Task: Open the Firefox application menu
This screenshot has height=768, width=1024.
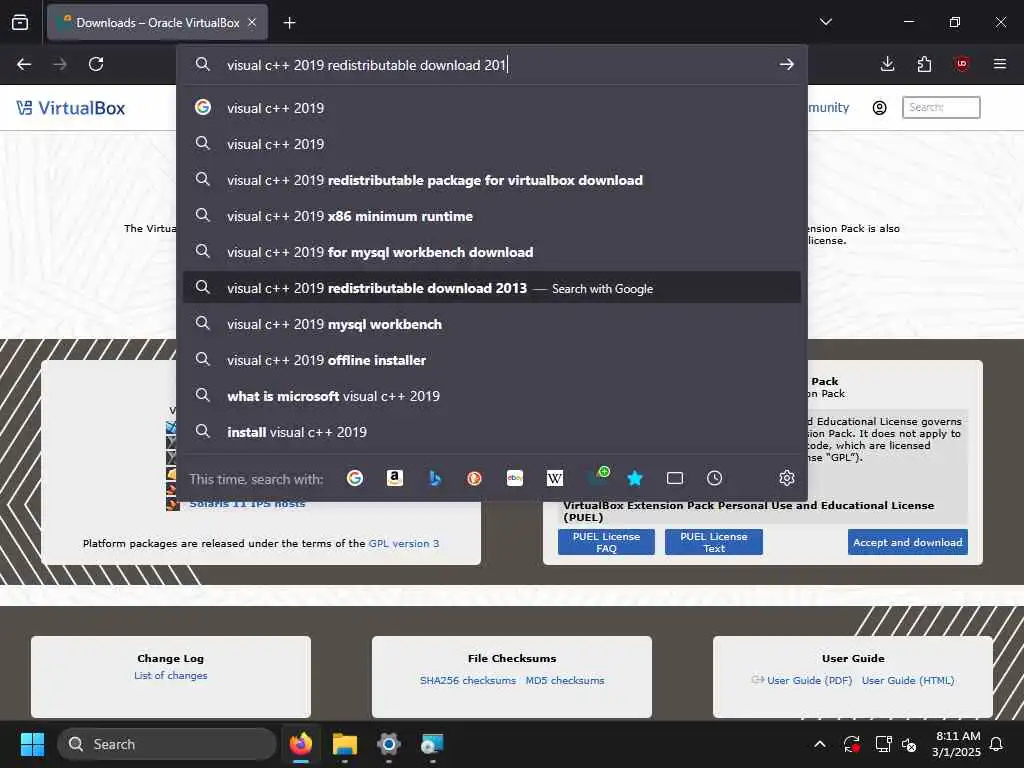Action: pos(999,64)
